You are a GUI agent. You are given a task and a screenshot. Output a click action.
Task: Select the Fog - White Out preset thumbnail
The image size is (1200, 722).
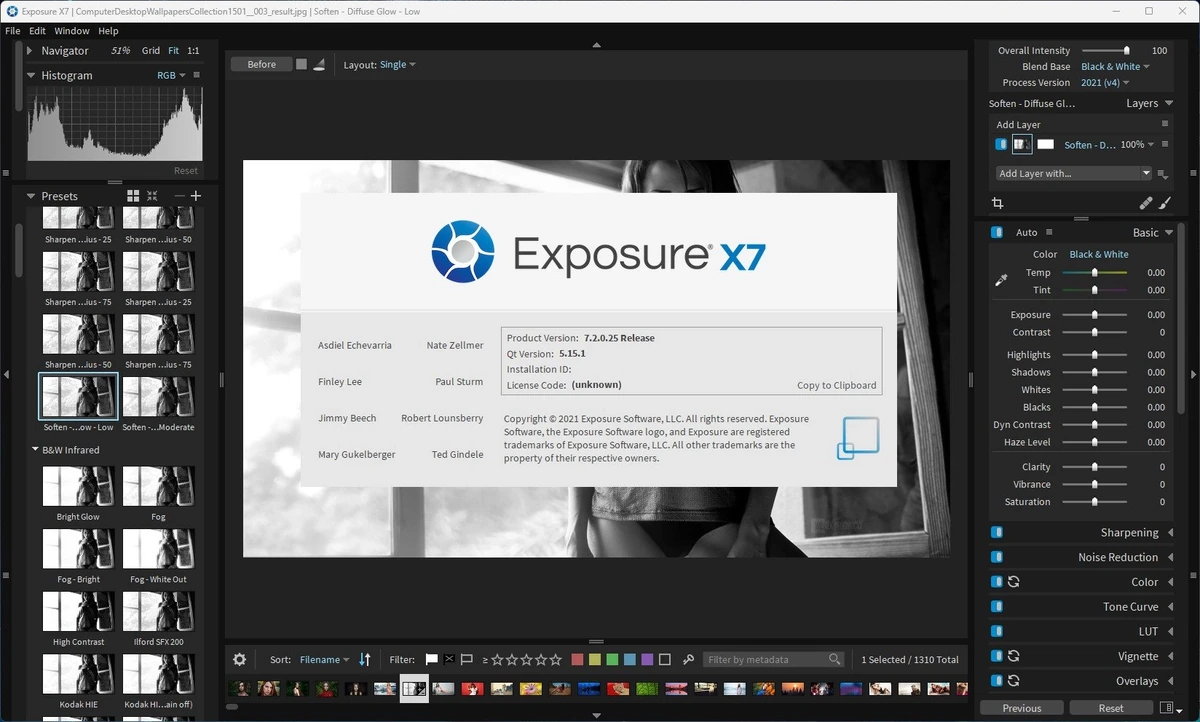pos(158,549)
